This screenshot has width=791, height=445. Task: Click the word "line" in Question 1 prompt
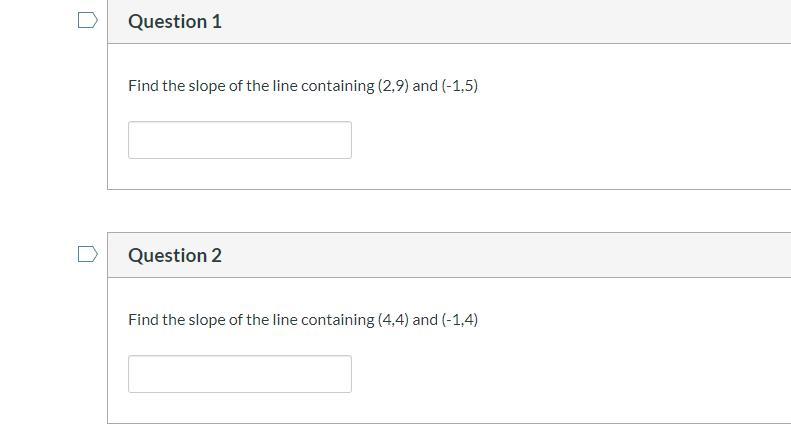(x=285, y=86)
